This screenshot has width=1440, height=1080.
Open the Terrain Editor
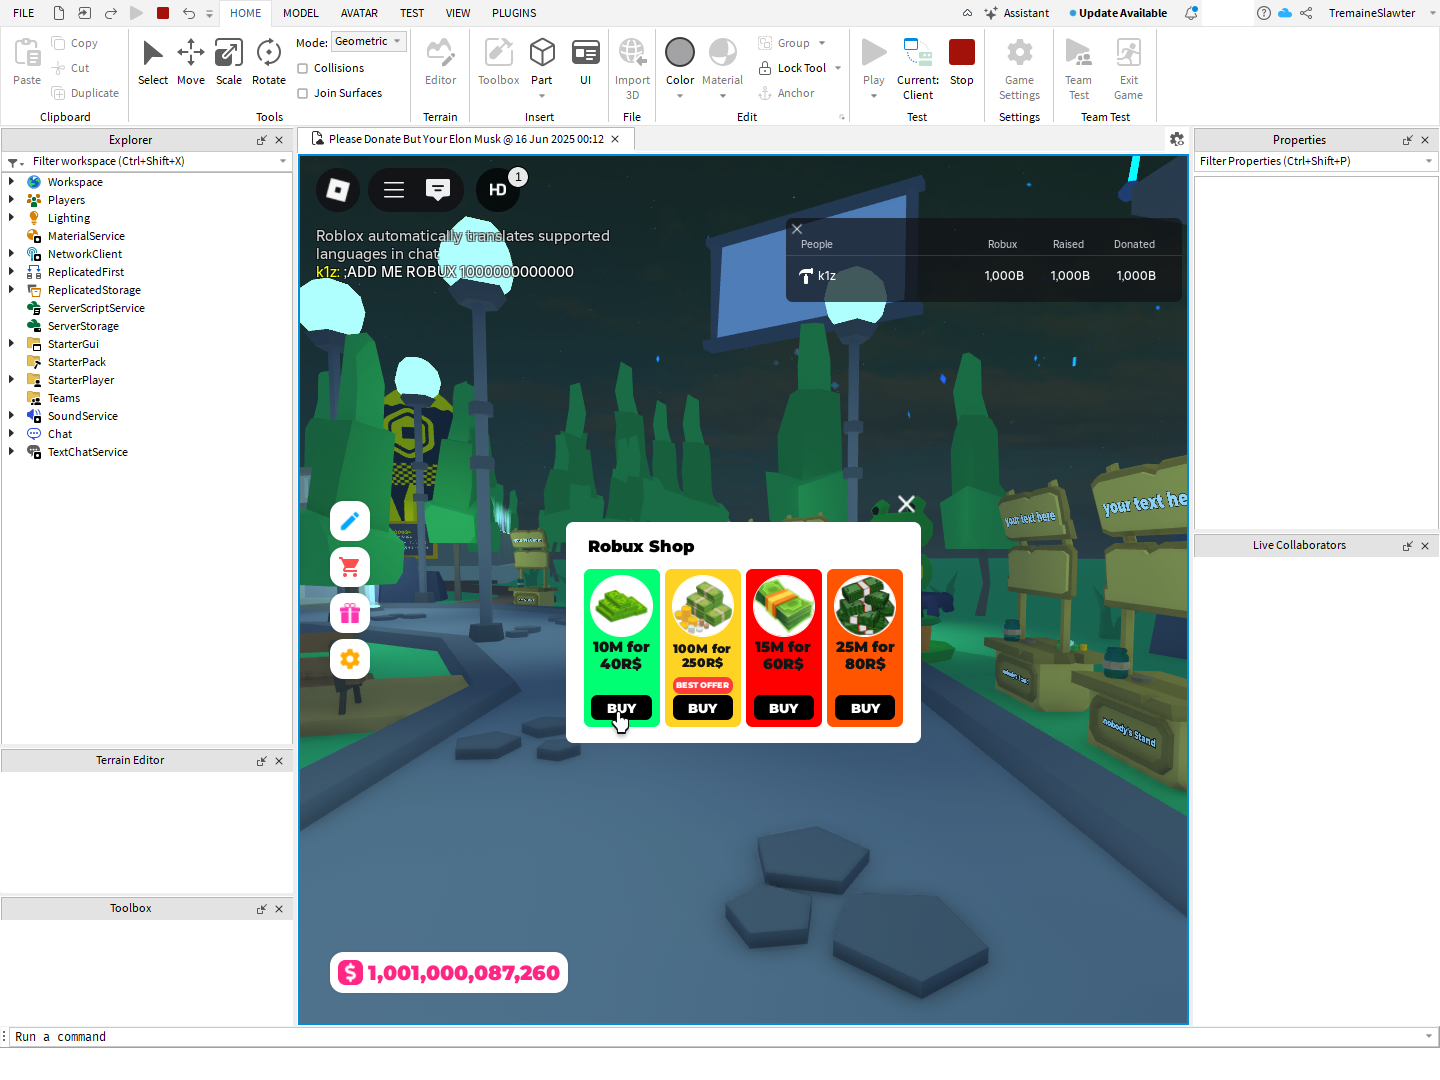[x=440, y=62]
